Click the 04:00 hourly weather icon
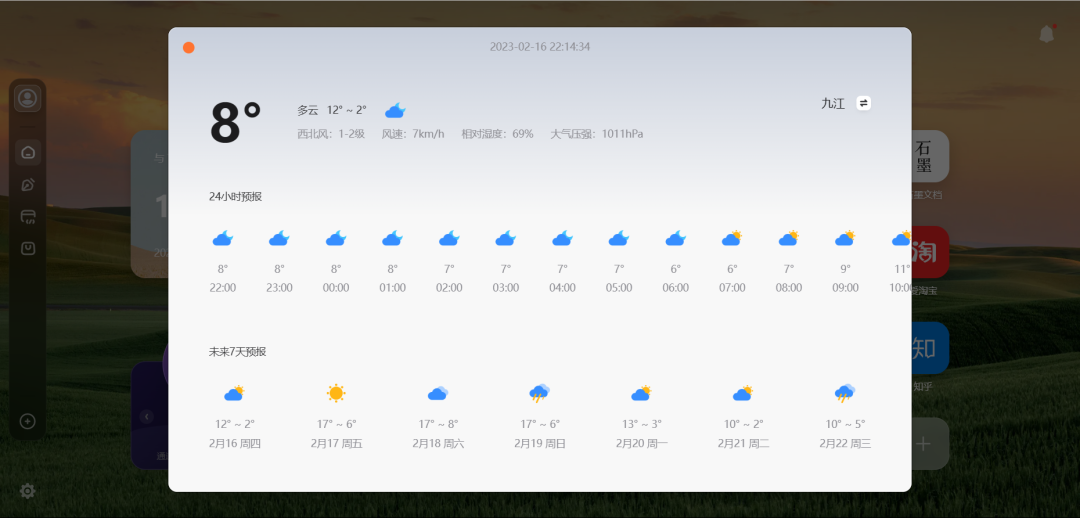 tap(562, 238)
